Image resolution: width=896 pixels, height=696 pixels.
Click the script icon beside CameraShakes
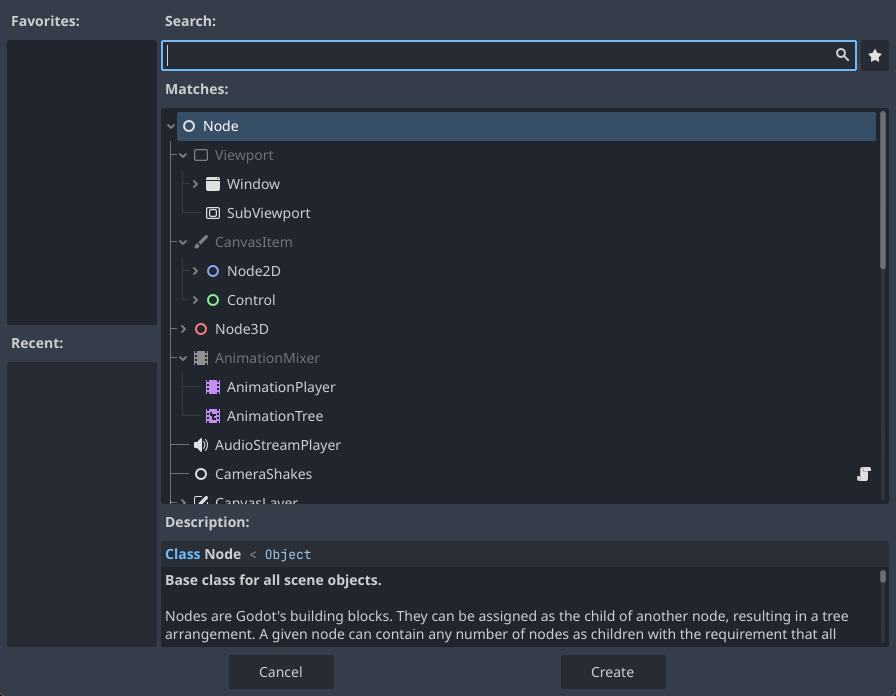(x=864, y=474)
